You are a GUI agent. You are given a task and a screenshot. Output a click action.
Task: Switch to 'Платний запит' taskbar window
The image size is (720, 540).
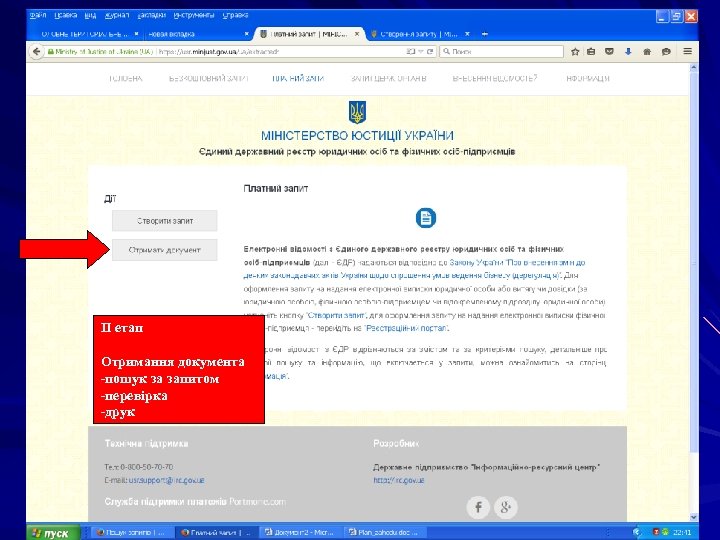pos(216,533)
